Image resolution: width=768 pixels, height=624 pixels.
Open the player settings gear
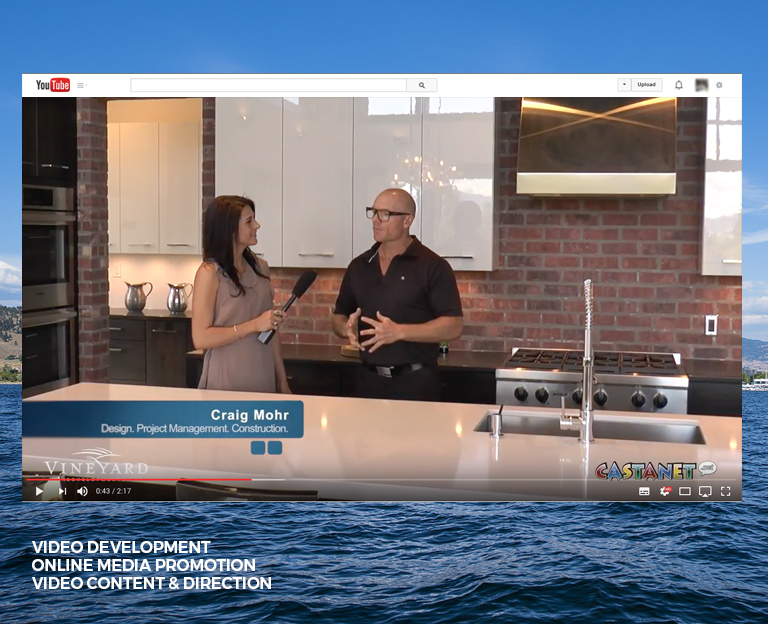[665, 491]
